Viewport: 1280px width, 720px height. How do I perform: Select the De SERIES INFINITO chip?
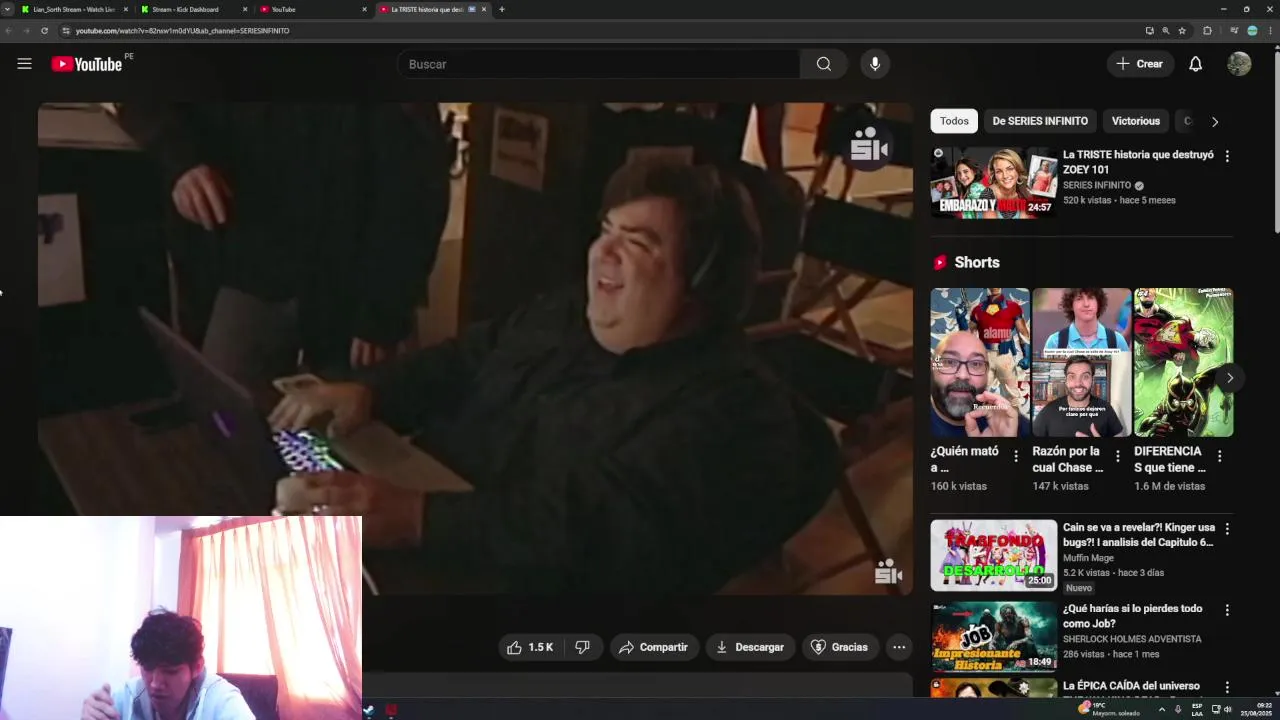point(1040,121)
